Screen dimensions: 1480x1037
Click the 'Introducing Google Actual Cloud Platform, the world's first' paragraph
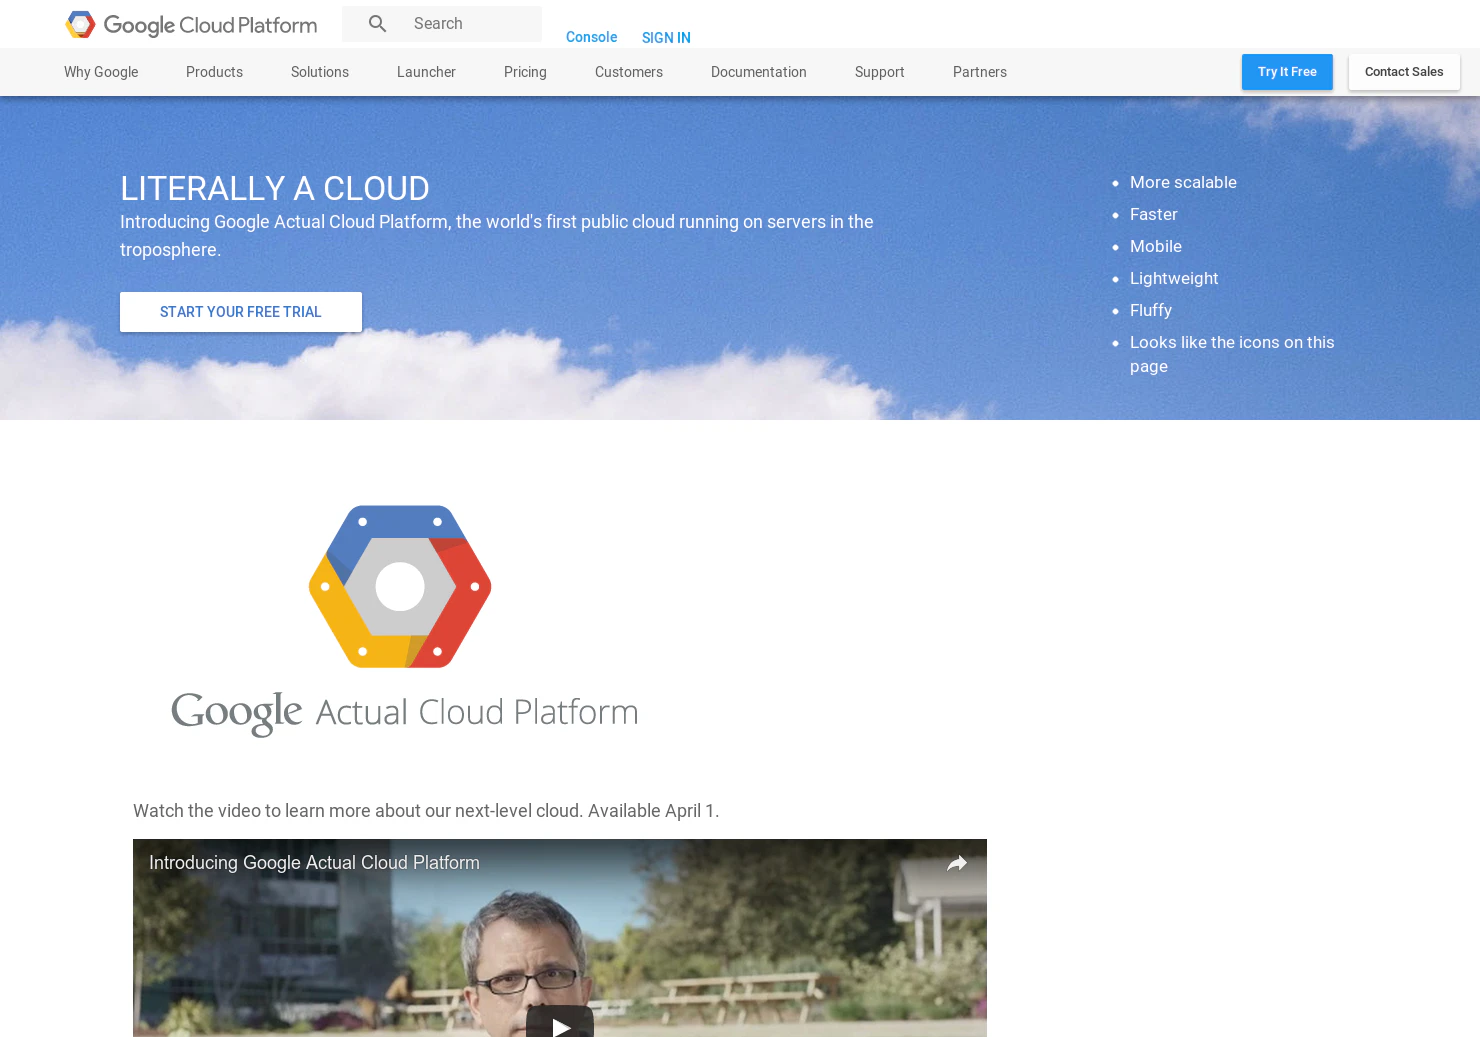[x=497, y=236]
